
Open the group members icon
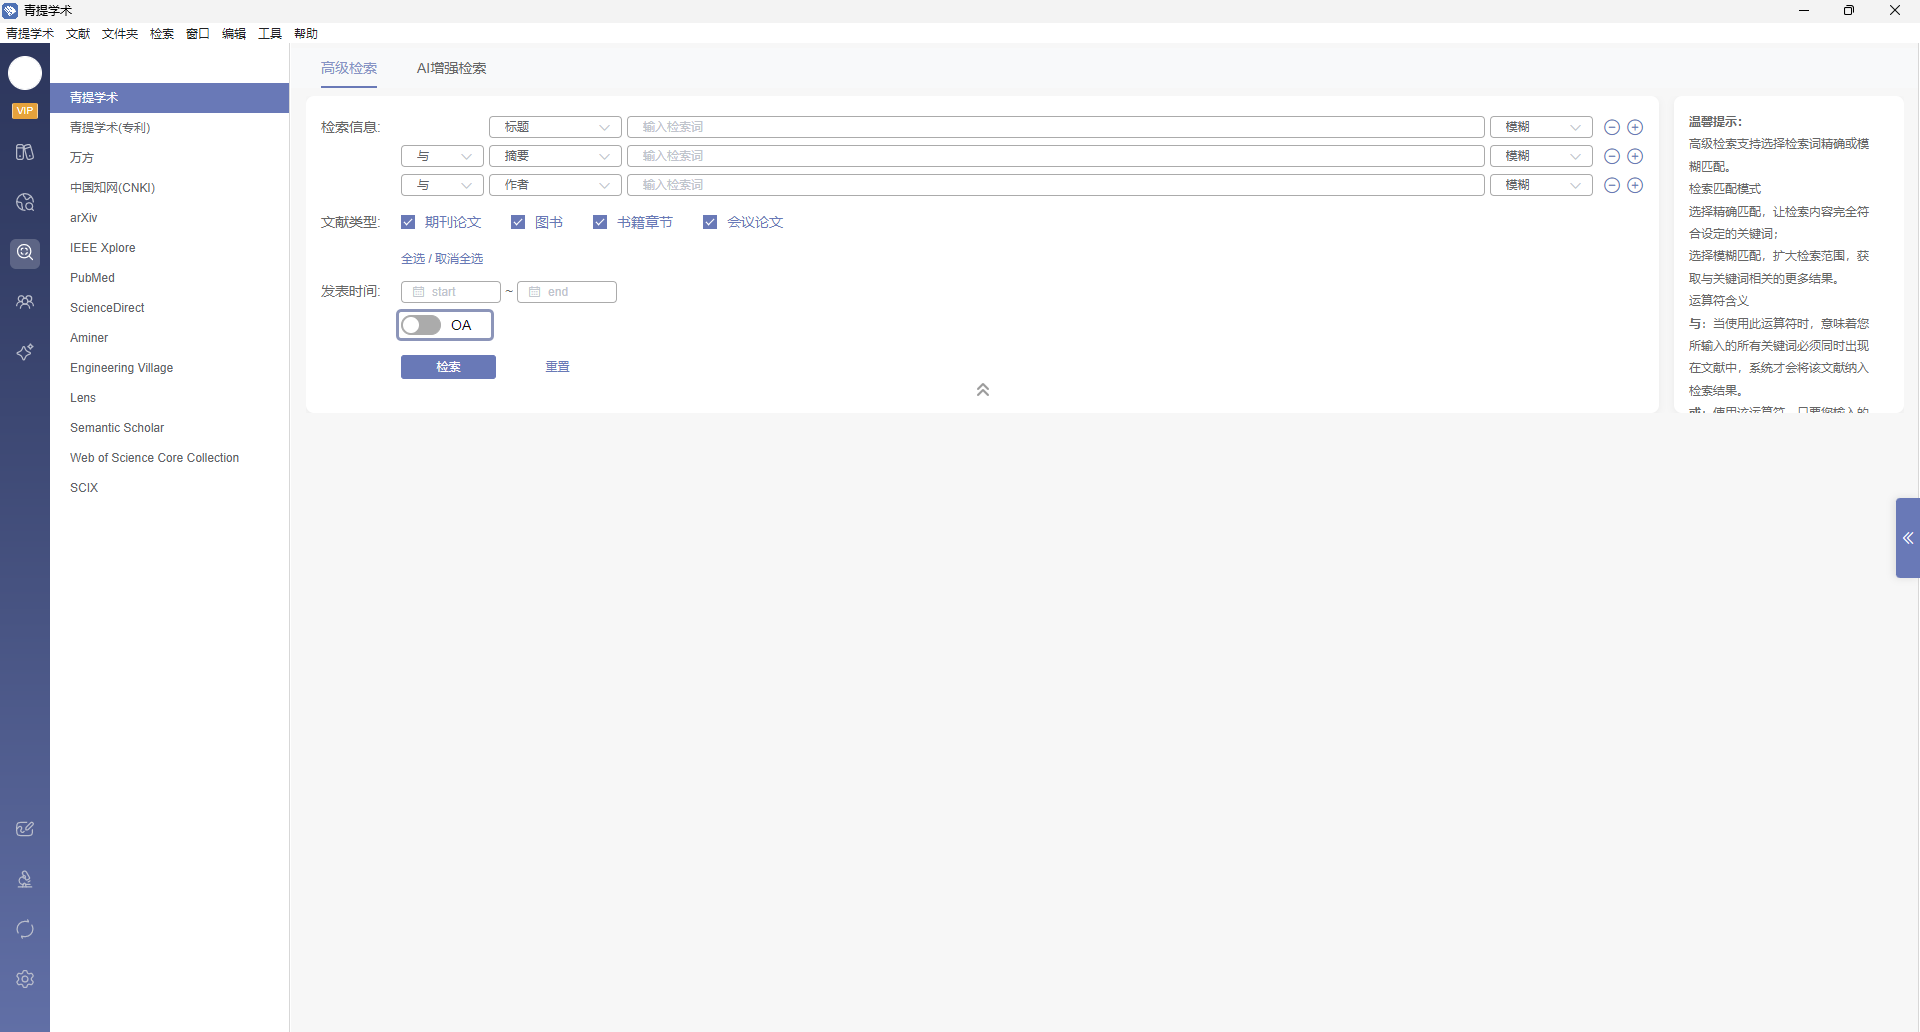[x=25, y=302]
